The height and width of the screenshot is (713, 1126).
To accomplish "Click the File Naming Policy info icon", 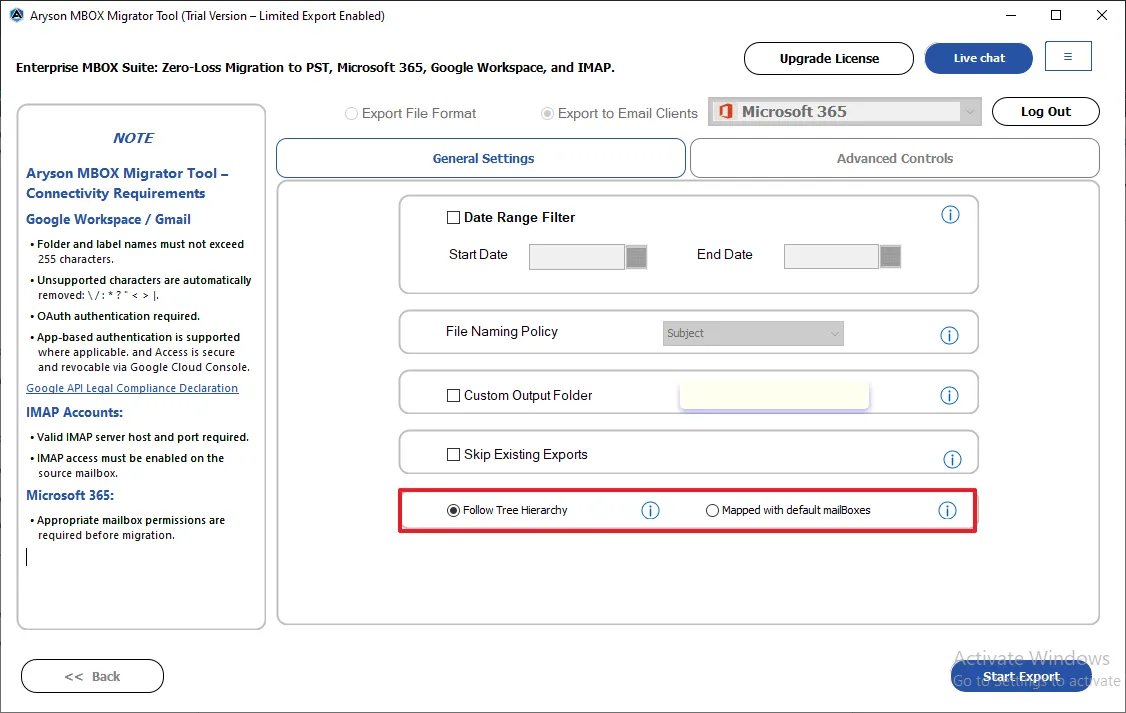I will pos(949,335).
